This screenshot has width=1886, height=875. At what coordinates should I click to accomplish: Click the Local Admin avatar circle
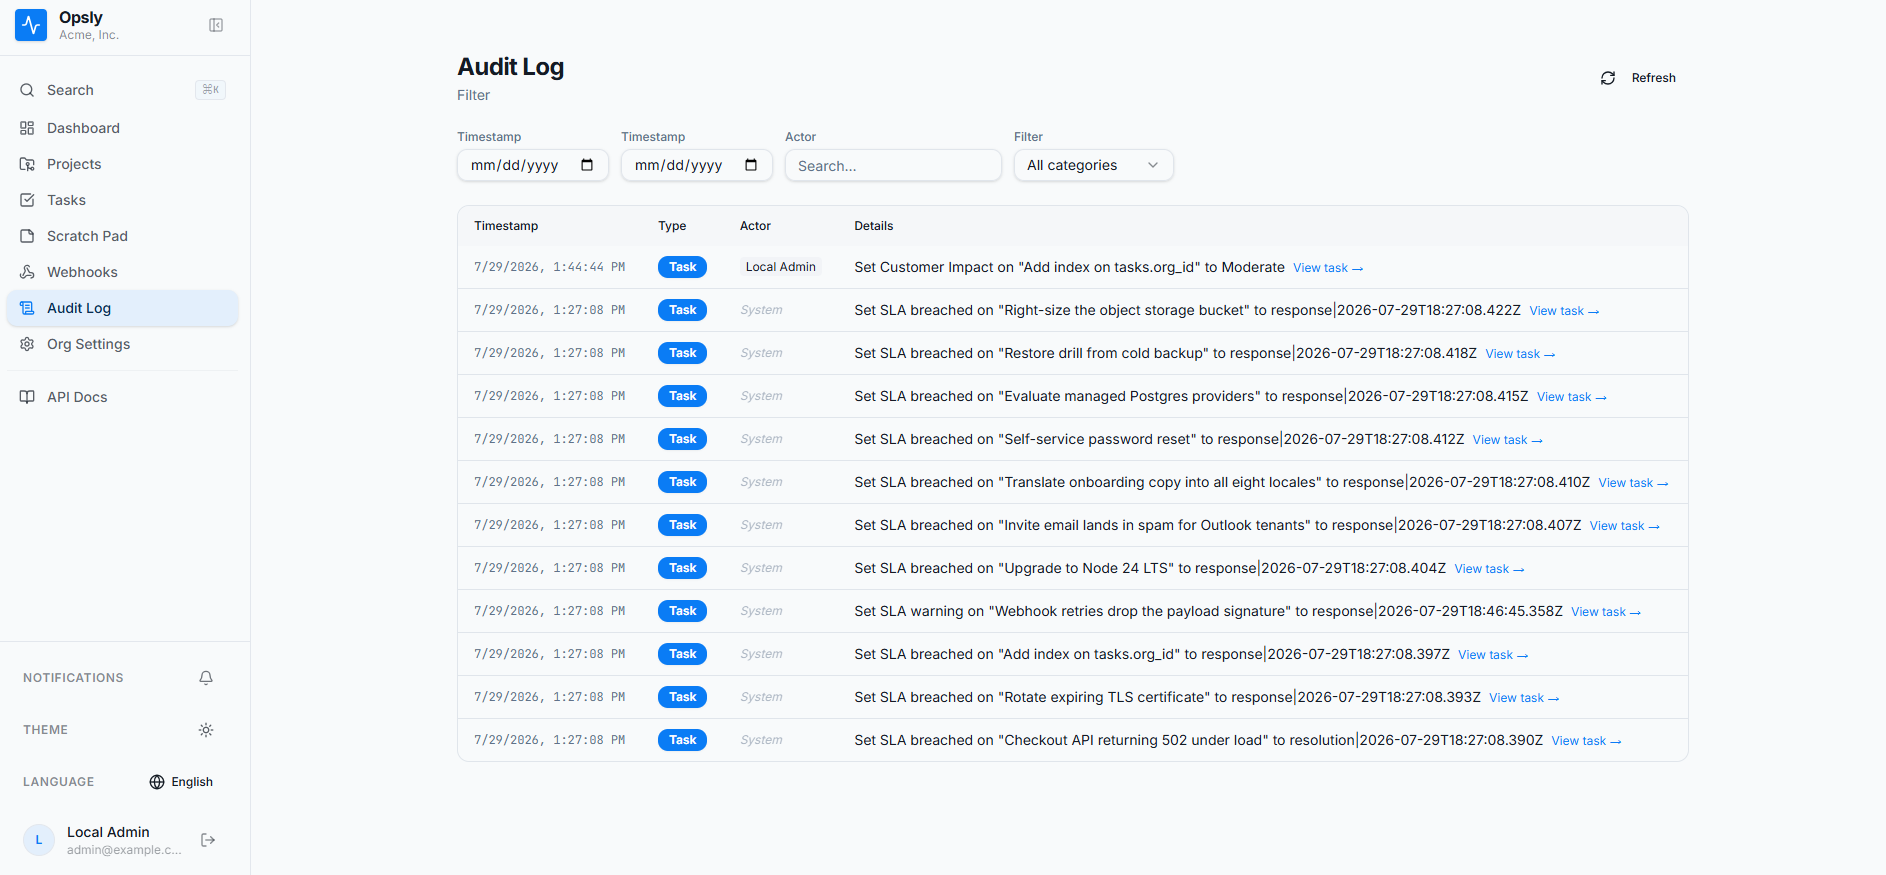coord(39,840)
